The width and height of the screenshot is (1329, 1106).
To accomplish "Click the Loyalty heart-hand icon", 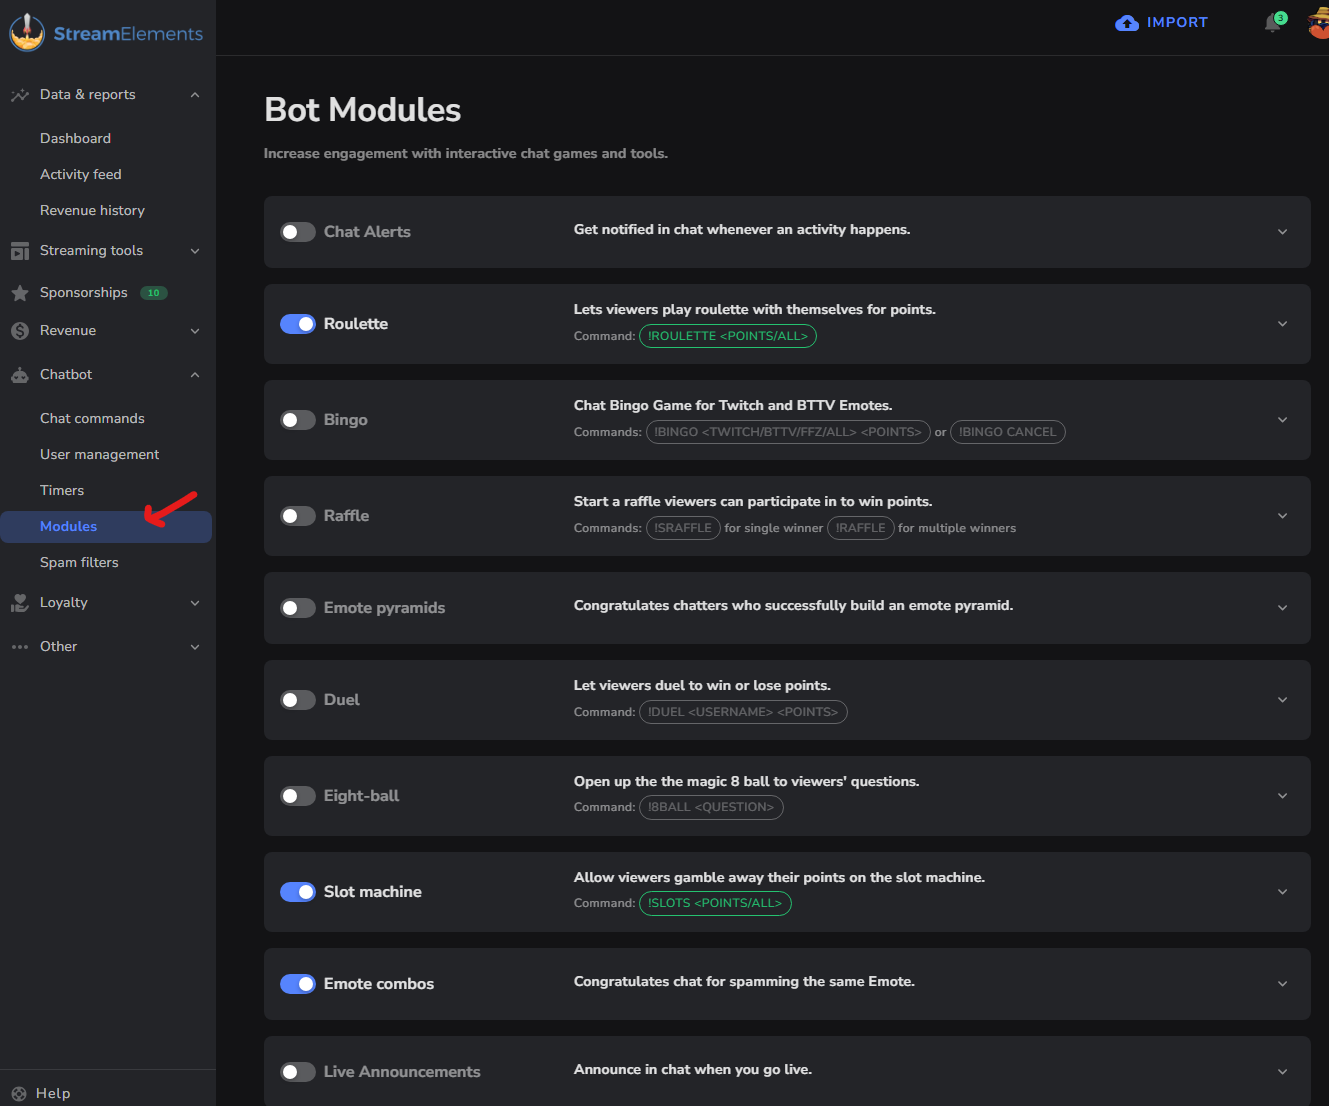I will (x=19, y=603).
